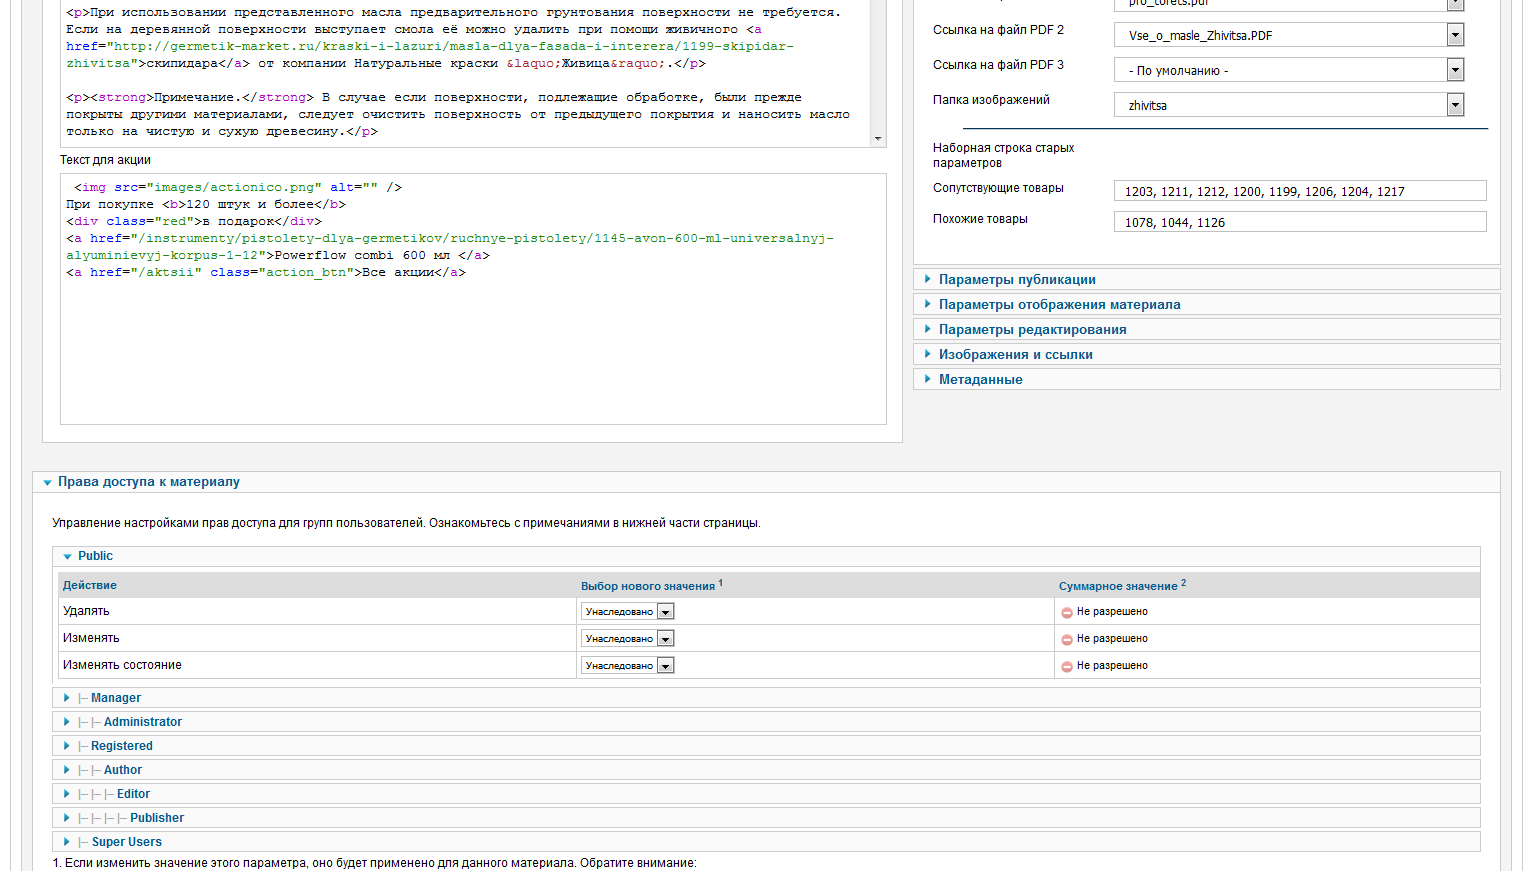Open the Метаданные section
The image size is (1533, 871).
(x=980, y=380)
